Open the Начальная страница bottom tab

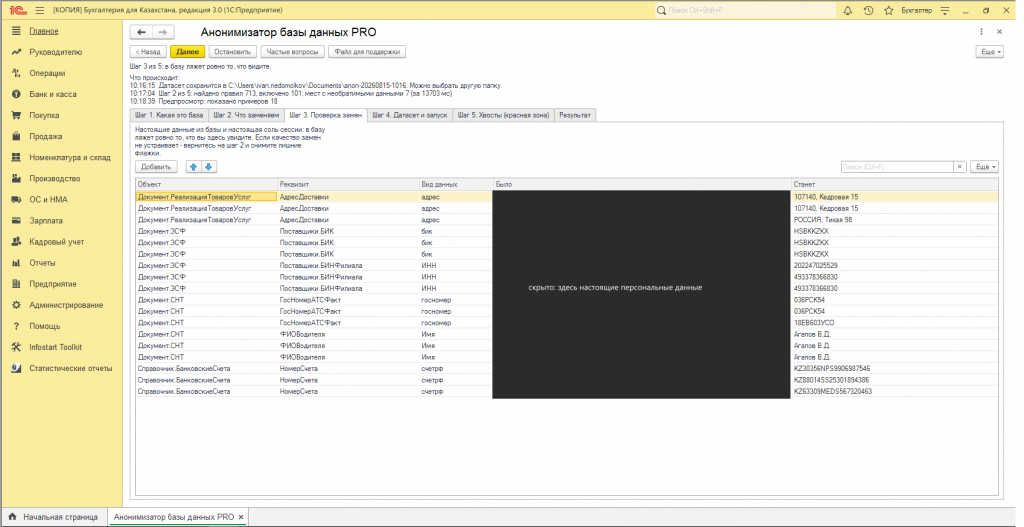(x=54, y=517)
